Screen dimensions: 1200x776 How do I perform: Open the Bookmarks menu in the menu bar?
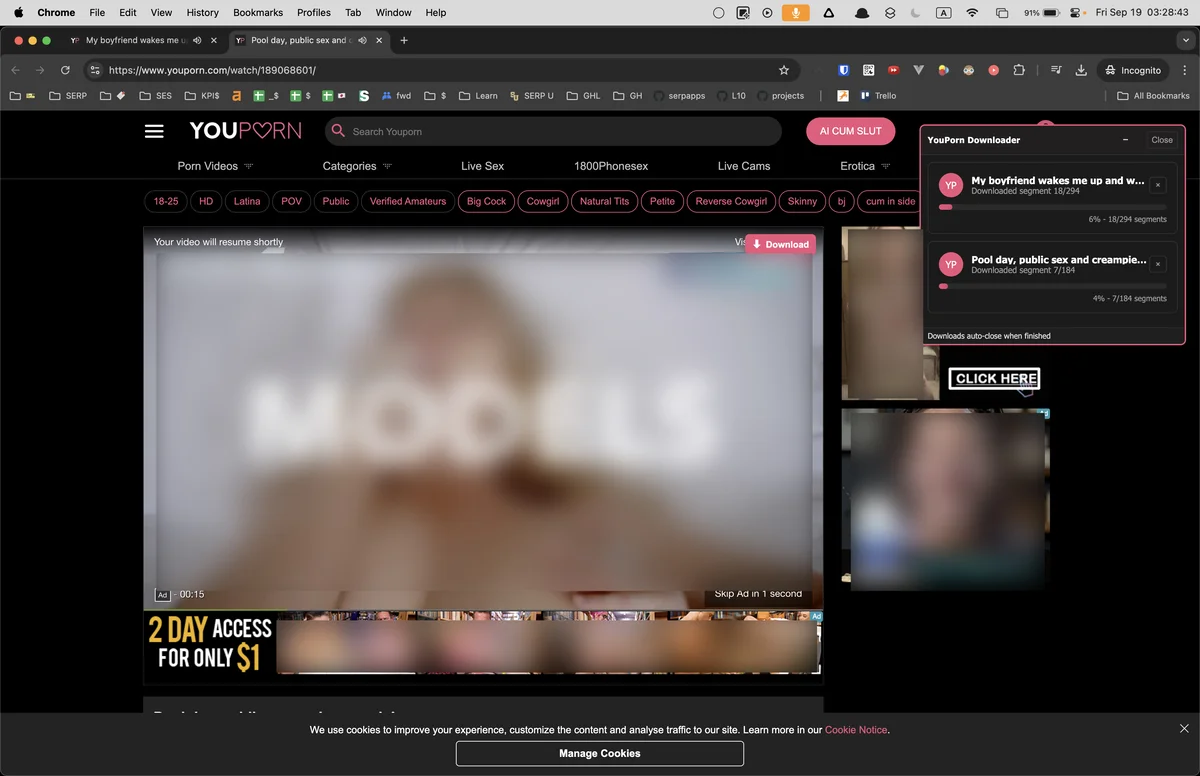[257, 12]
